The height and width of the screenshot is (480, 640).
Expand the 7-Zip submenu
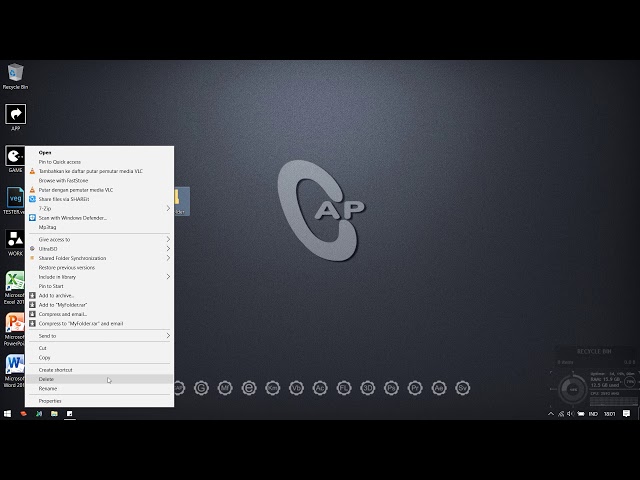click(x=100, y=209)
